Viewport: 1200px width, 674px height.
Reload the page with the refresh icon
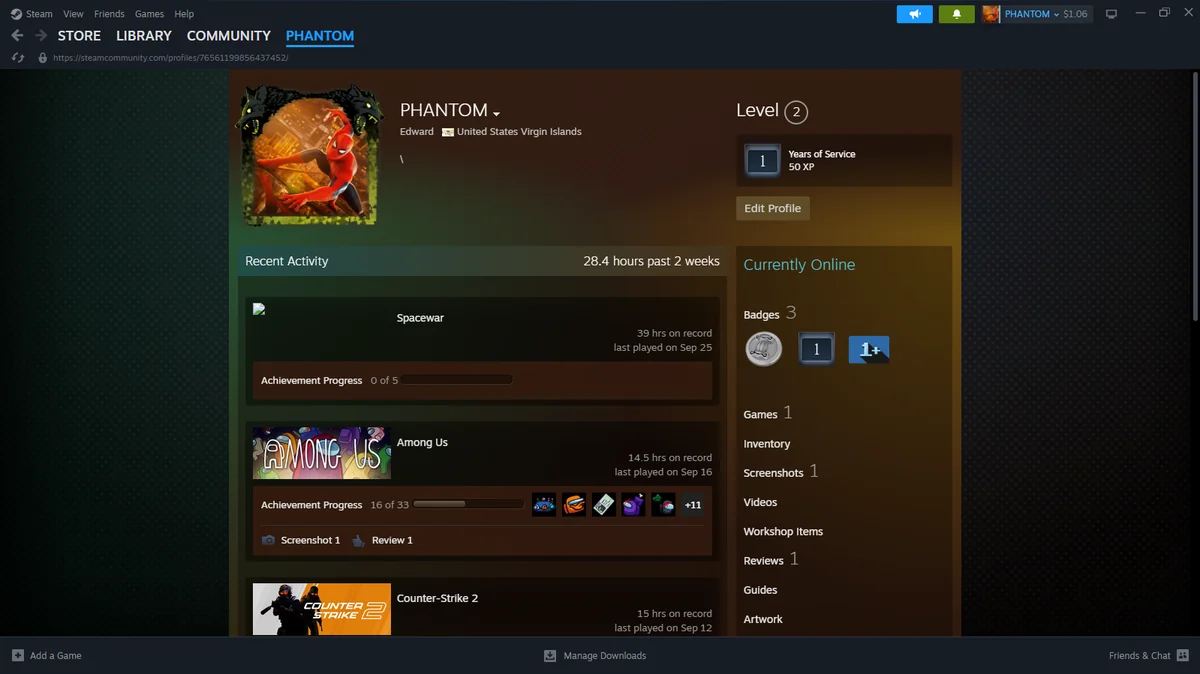(17, 57)
